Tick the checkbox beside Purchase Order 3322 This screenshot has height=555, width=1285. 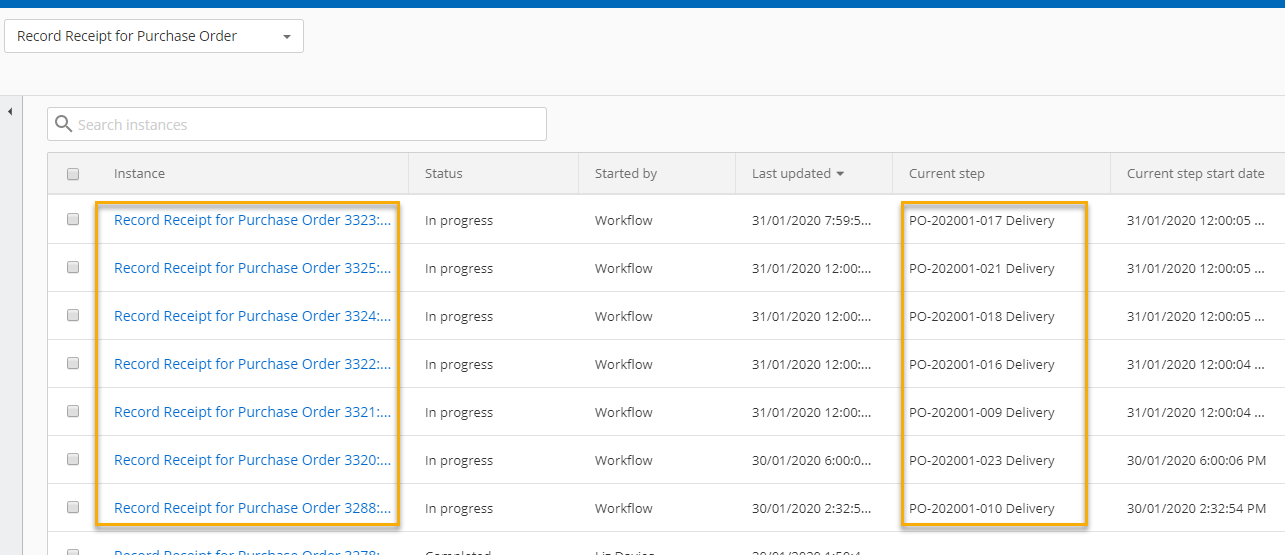point(73,364)
